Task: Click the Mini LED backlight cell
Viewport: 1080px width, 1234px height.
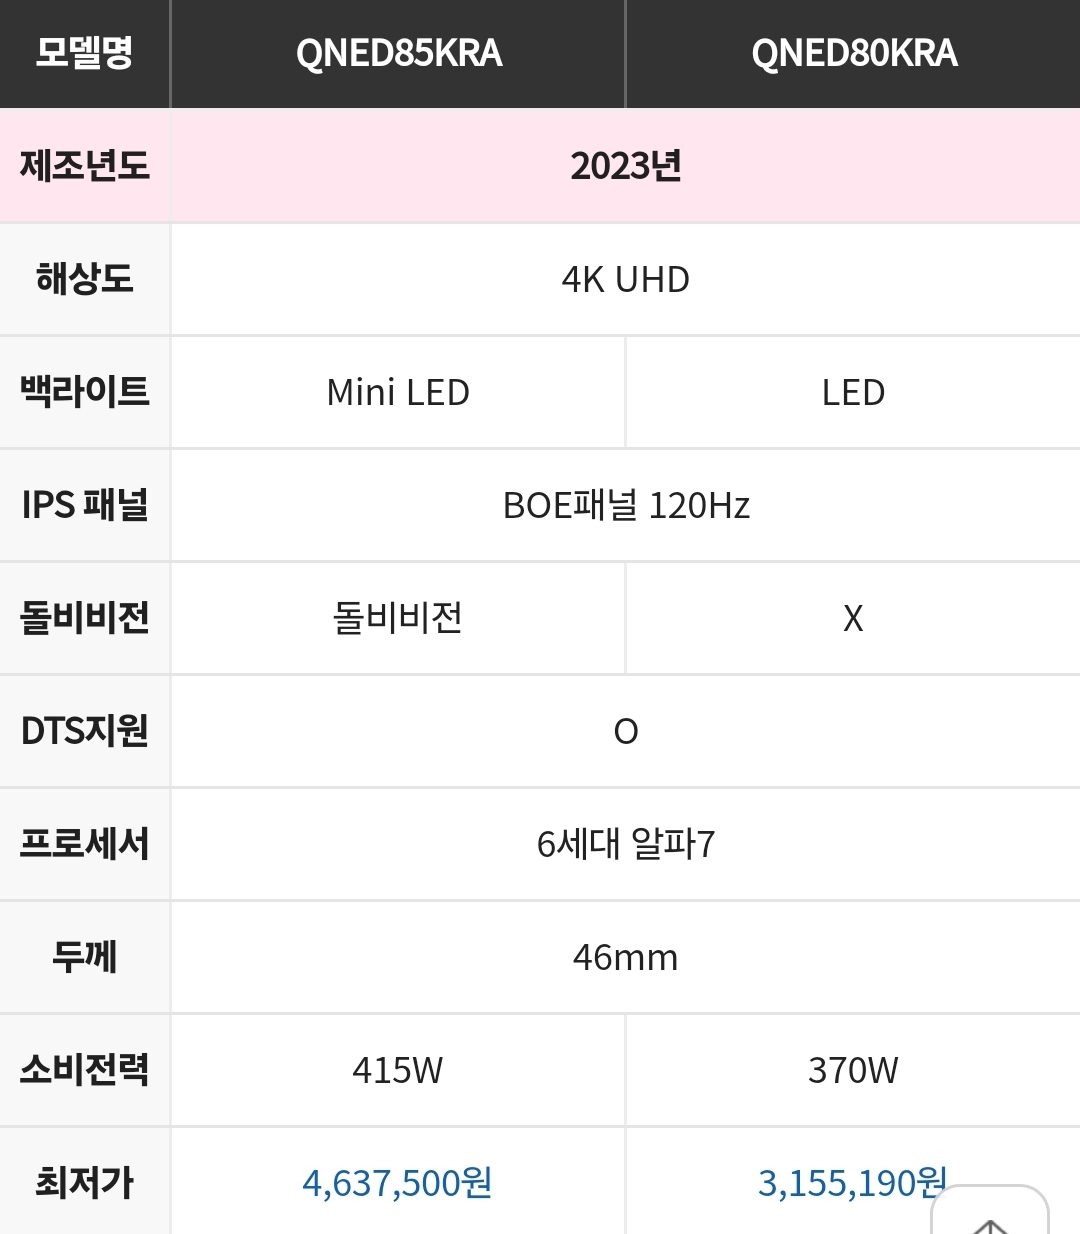Action: tap(398, 392)
